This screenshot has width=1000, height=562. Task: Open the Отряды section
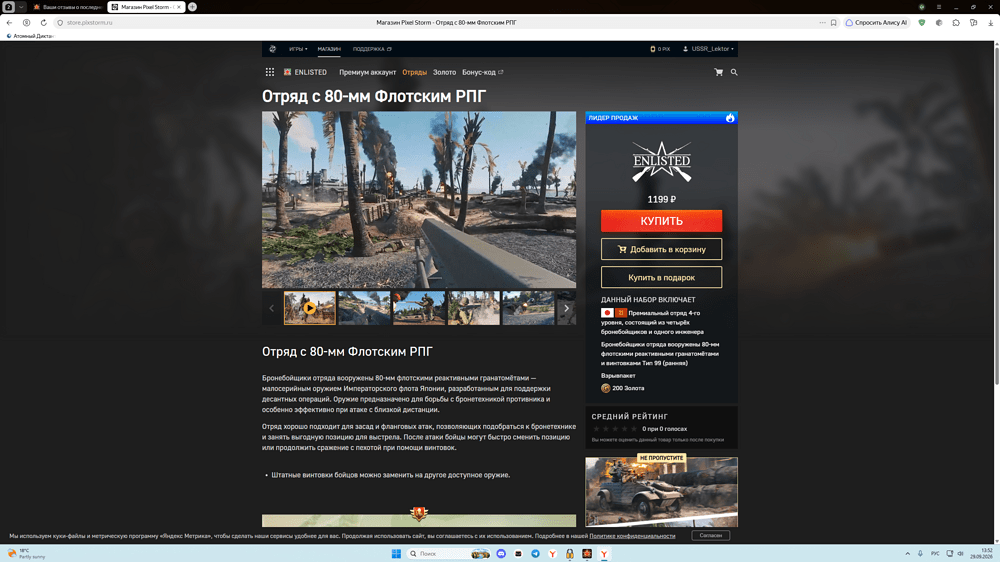[x=414, y=72]
